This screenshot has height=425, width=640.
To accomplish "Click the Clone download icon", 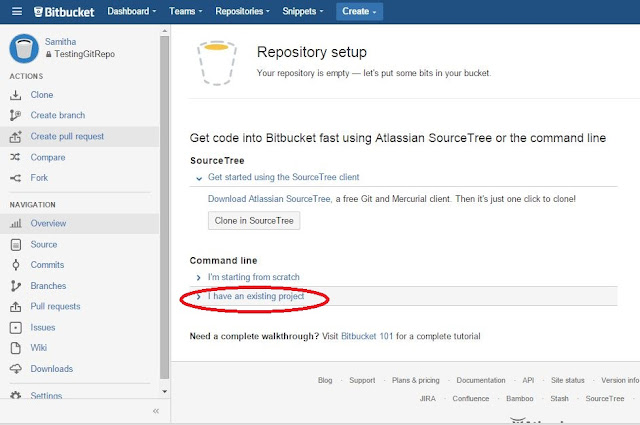I will click(x=16, y=95).
